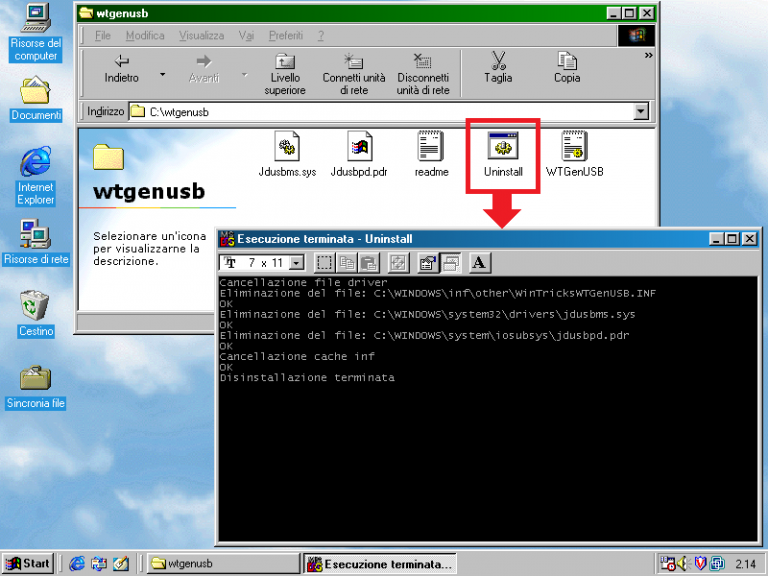This screenshot has width=768, height=576.
Task: Click the blue network tray icon
Action: [717, 564]
